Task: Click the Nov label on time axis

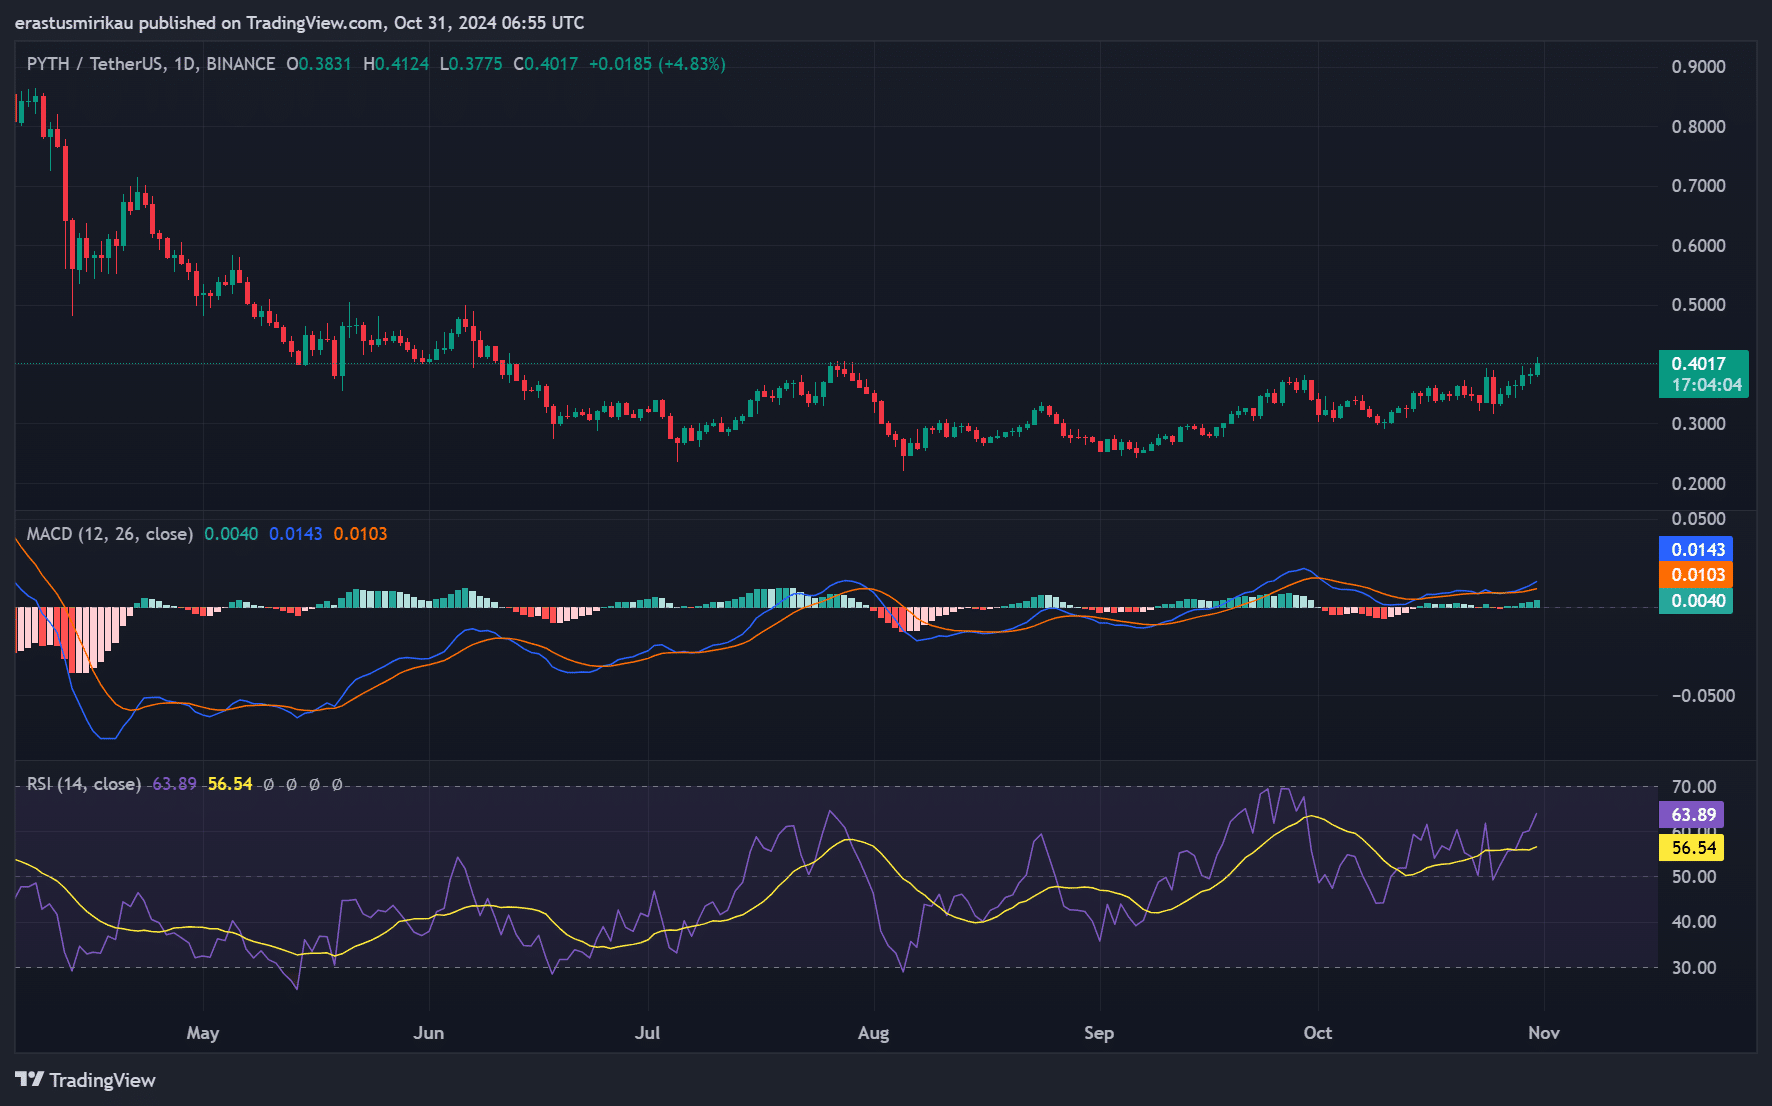Action: tap(1544, 1033)
